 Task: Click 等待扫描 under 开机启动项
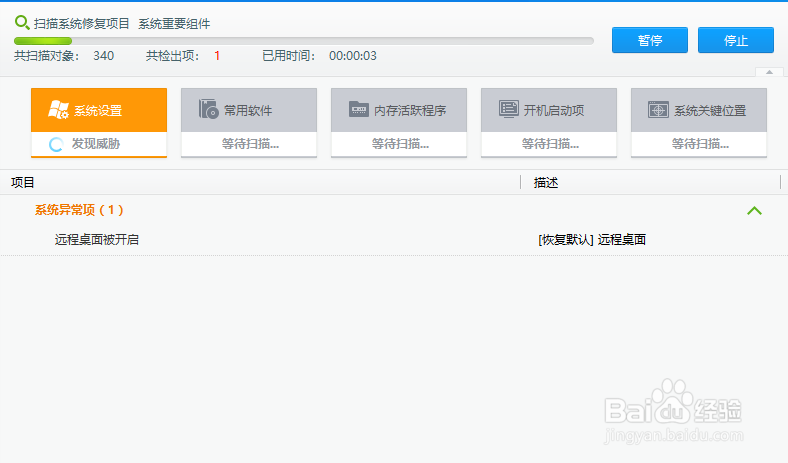point(550,144)
